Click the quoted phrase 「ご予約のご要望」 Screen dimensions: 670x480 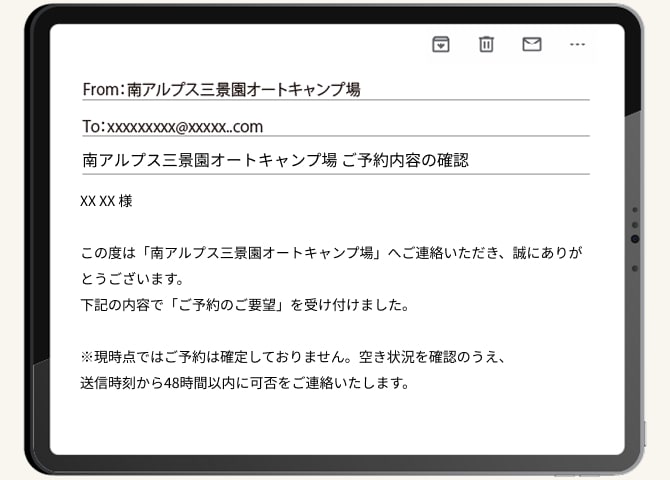coord(237,304)
